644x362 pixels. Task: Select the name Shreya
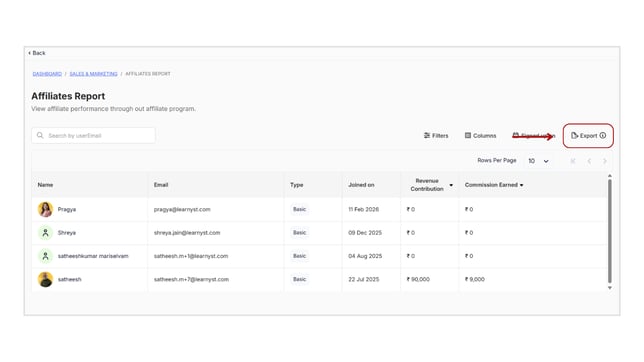67,233
